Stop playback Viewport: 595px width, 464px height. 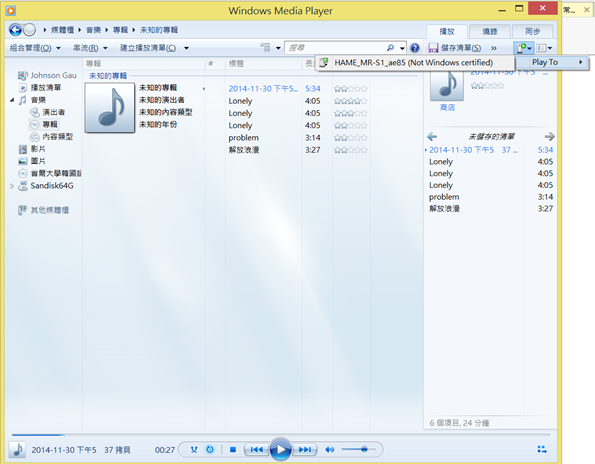coord(233,450)
